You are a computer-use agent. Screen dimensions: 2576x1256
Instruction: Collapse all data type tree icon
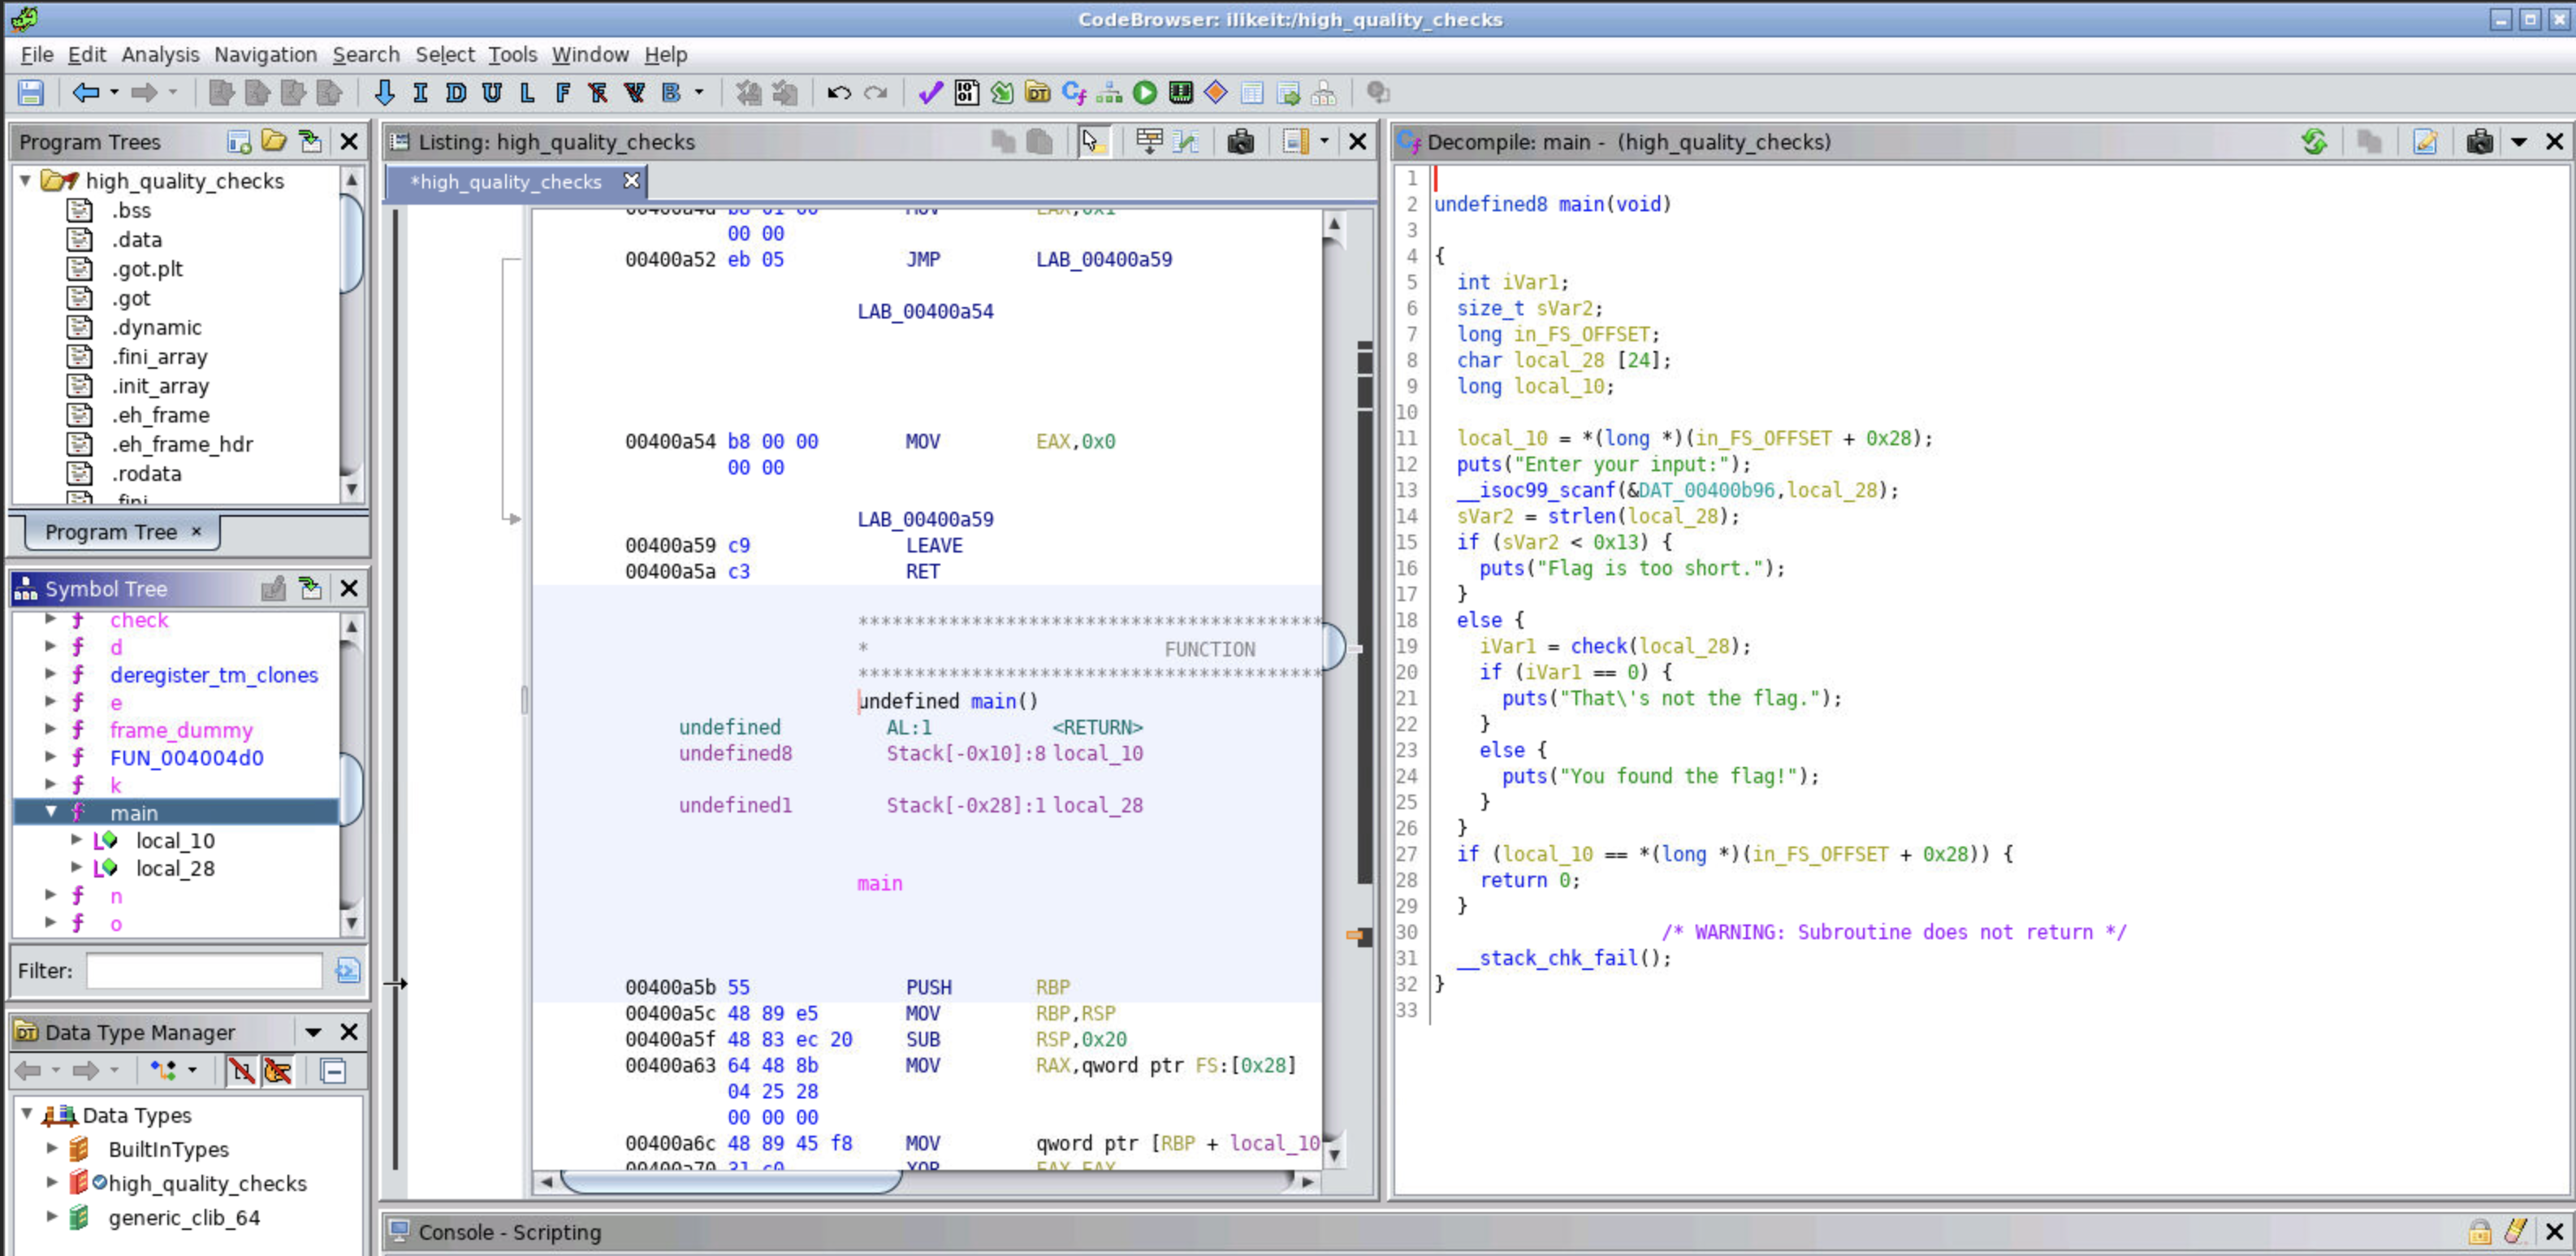click(333, 1071)
